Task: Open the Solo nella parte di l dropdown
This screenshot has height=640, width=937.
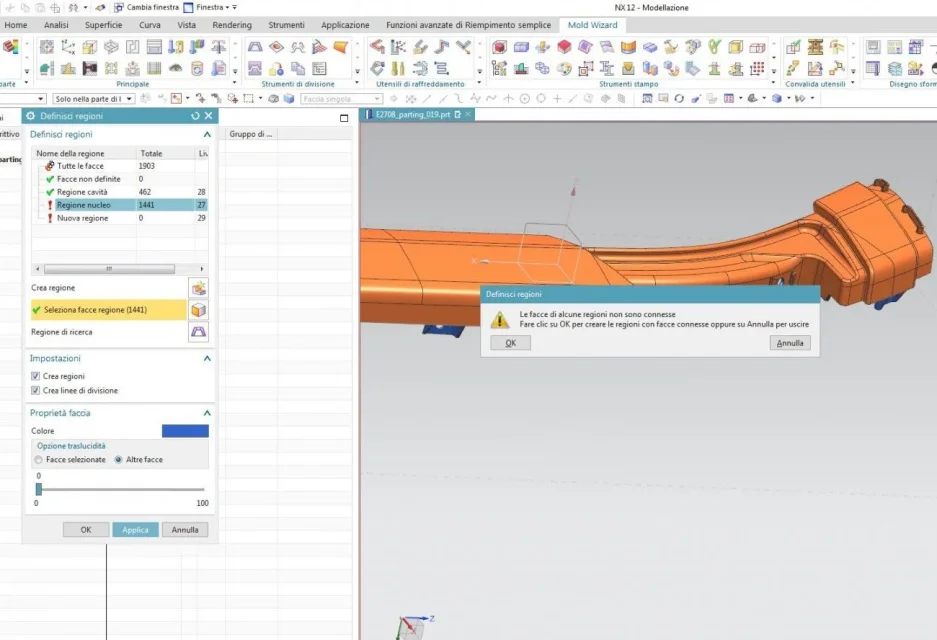Action: coord(93,99)
